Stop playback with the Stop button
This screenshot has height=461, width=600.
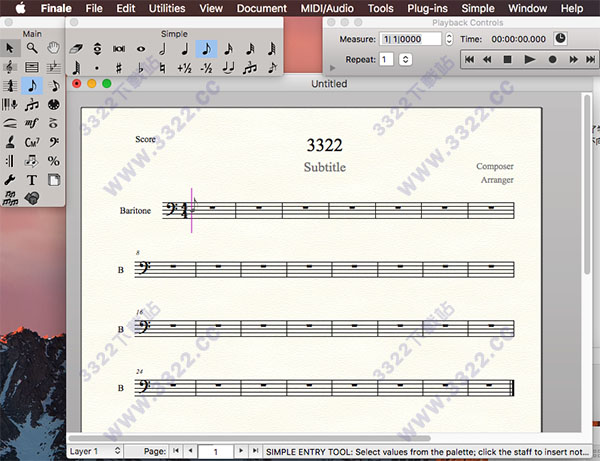point(507,59)
